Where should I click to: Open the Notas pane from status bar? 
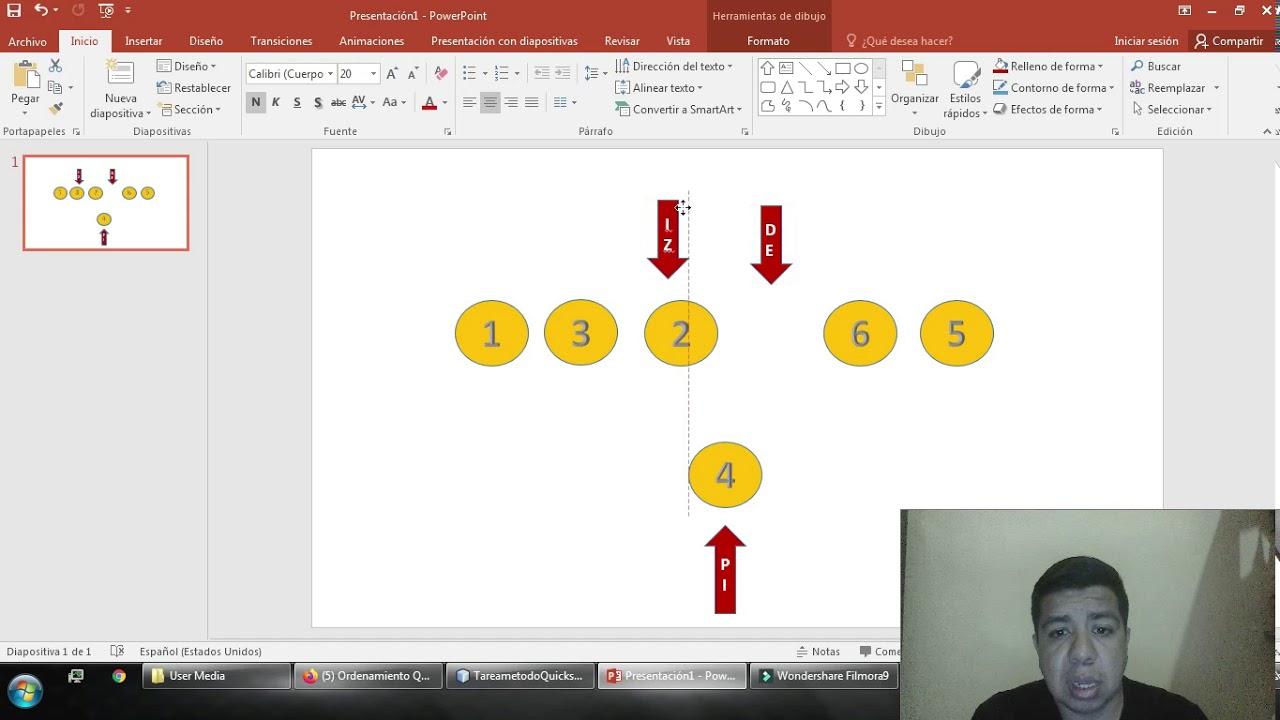point(819,651)
